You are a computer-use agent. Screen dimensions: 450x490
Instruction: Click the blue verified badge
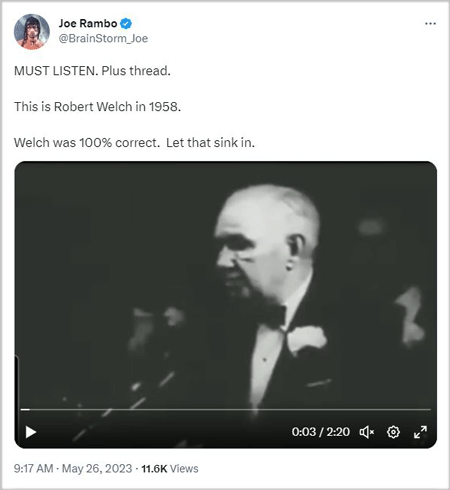click(x=126, y=24)
